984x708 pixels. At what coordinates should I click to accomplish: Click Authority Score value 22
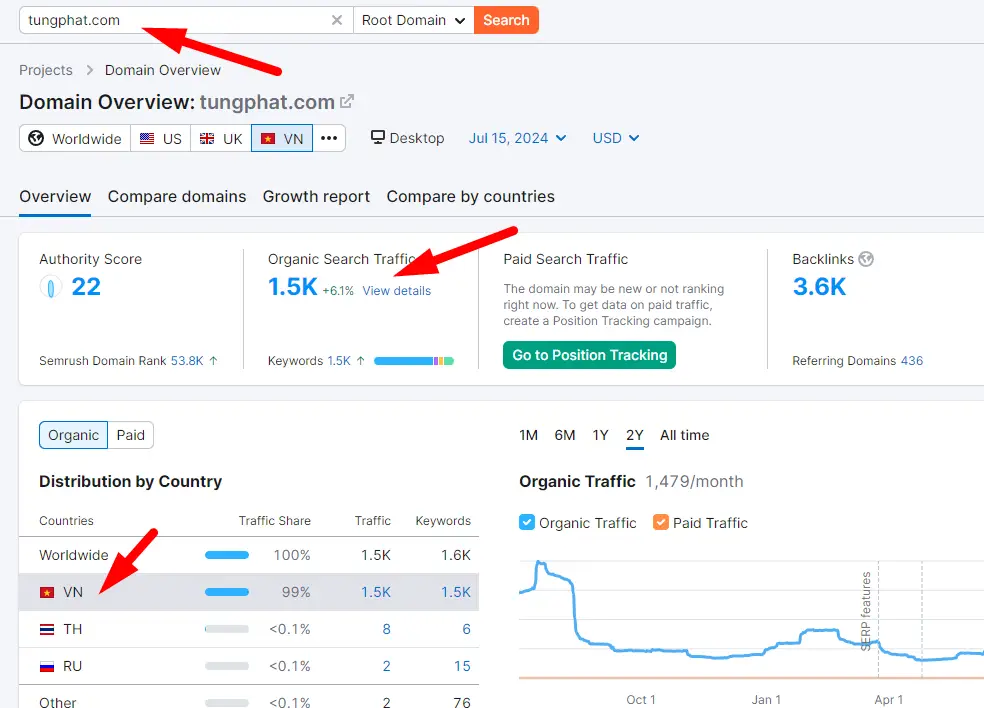coord(86,287)
